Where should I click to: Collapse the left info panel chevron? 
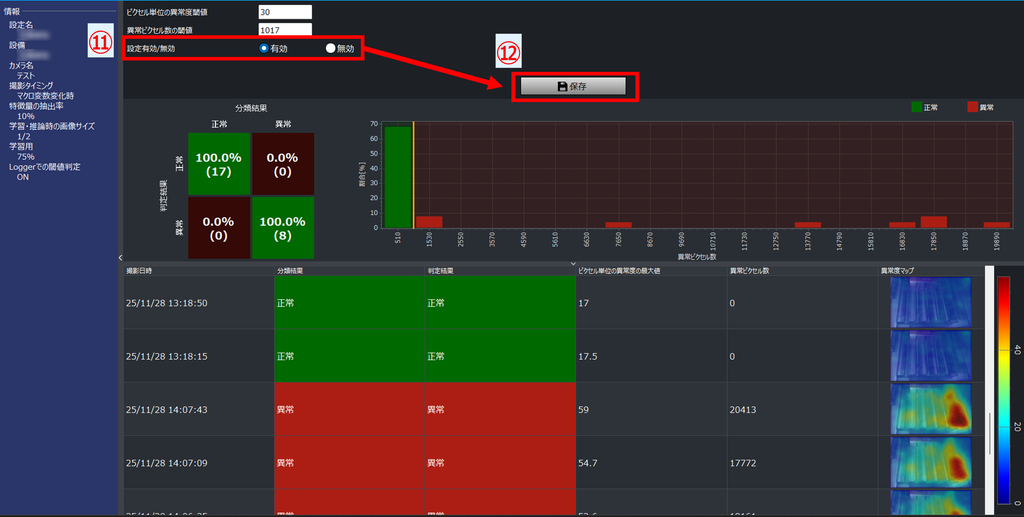[120, 258]
